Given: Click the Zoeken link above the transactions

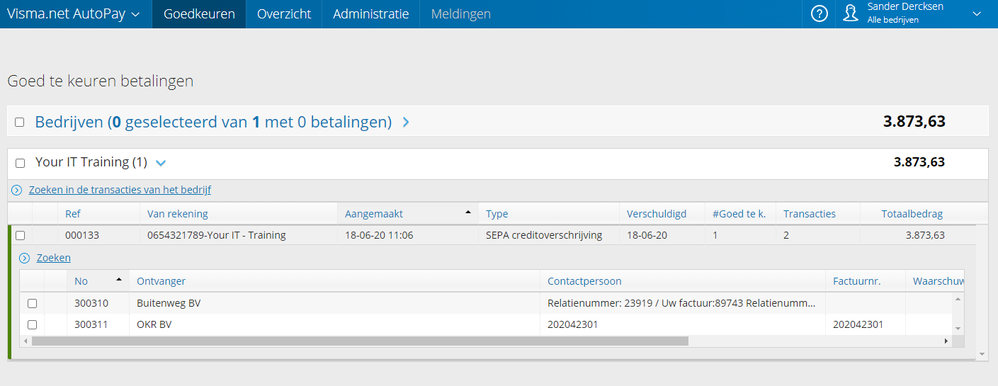Looking at the screenshot, I should 53,258.
